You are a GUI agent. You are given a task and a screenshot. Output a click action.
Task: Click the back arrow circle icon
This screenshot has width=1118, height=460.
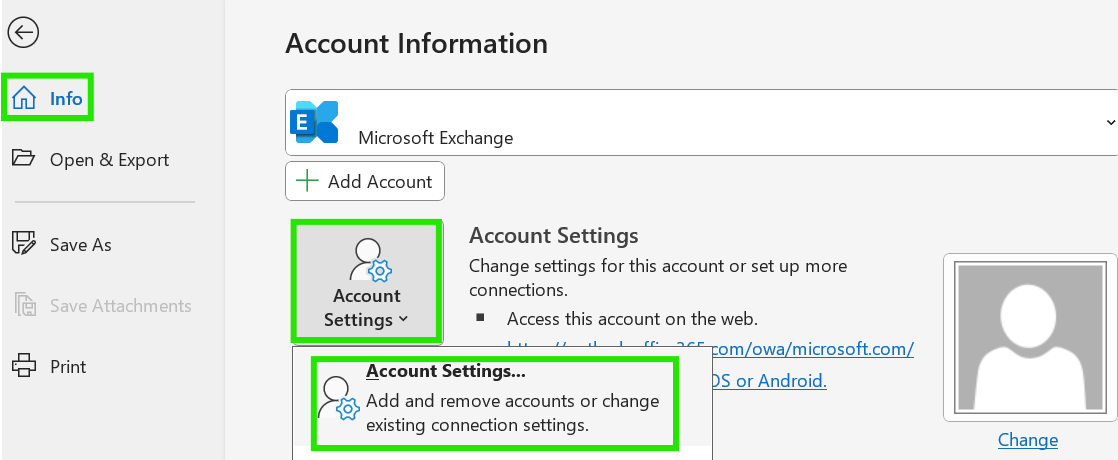(24, 33)
